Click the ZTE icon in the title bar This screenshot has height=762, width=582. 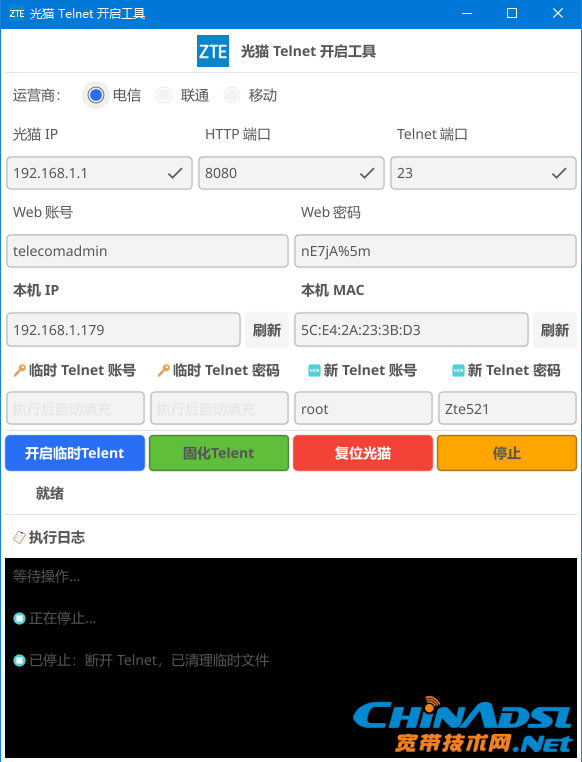pos(17,13)
